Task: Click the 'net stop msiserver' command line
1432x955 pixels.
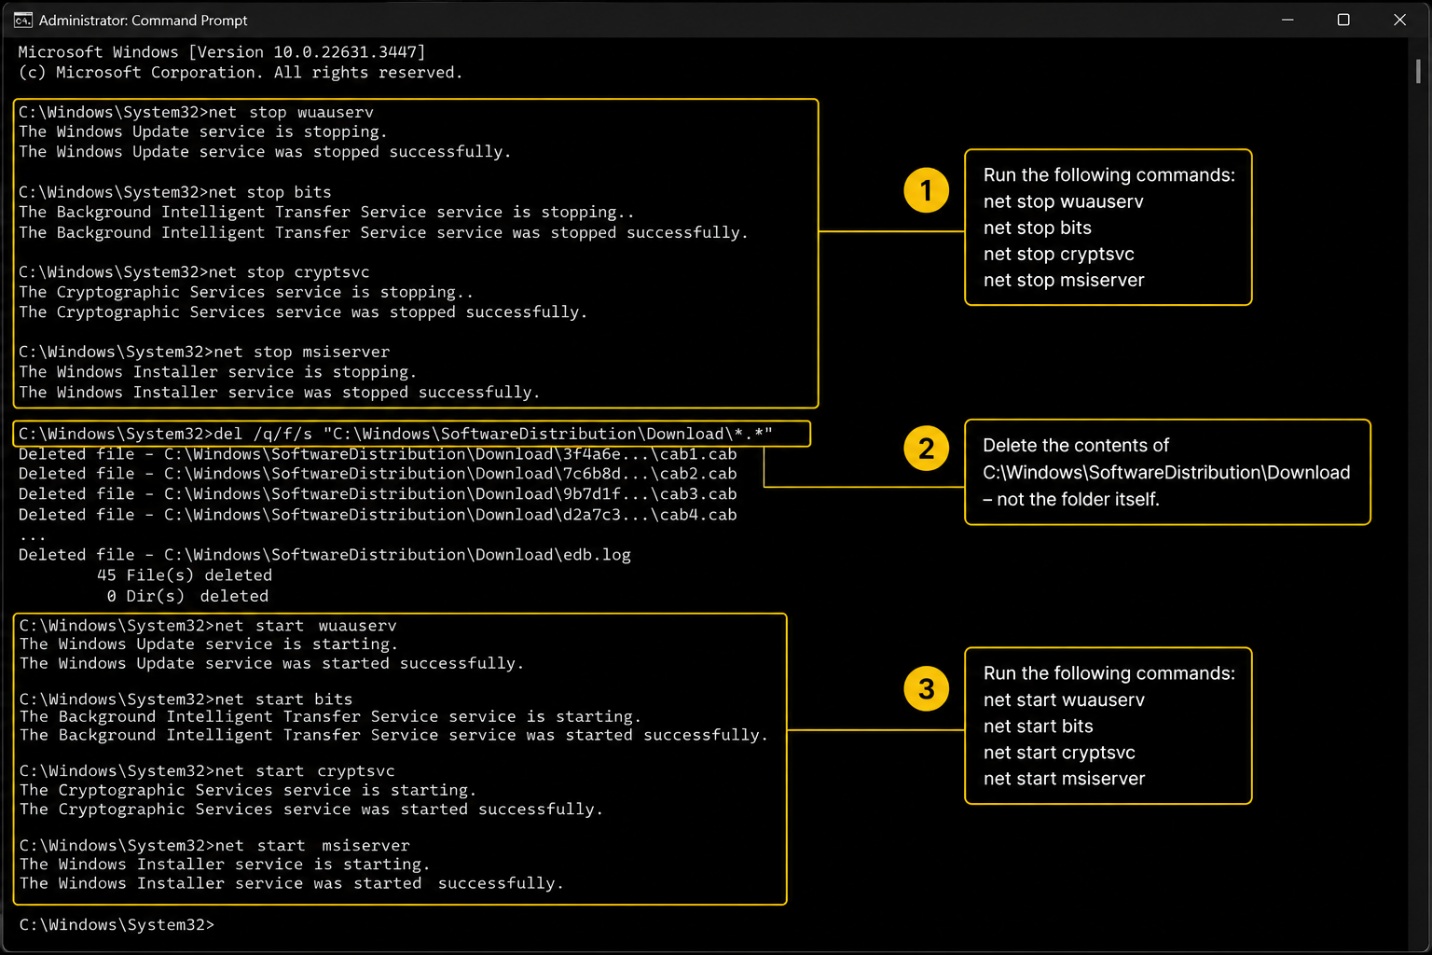Action: (204, 352)
